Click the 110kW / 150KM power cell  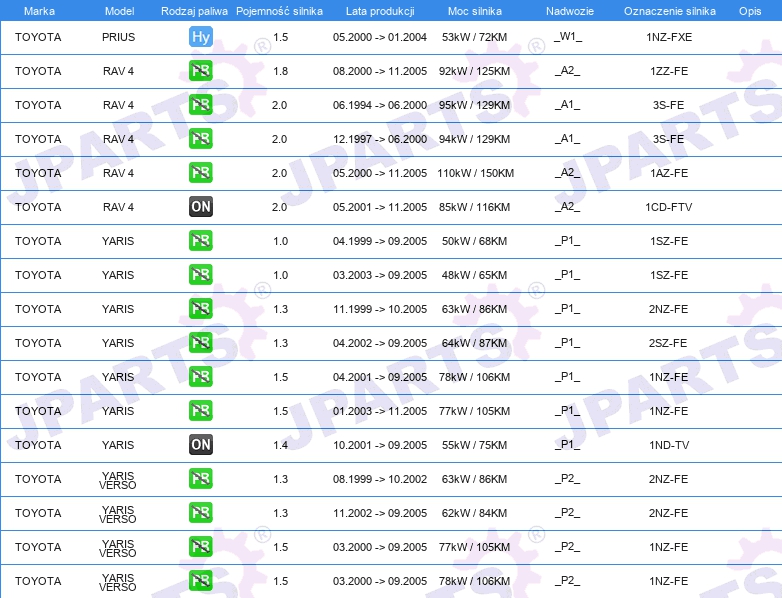tap(475, 173)
